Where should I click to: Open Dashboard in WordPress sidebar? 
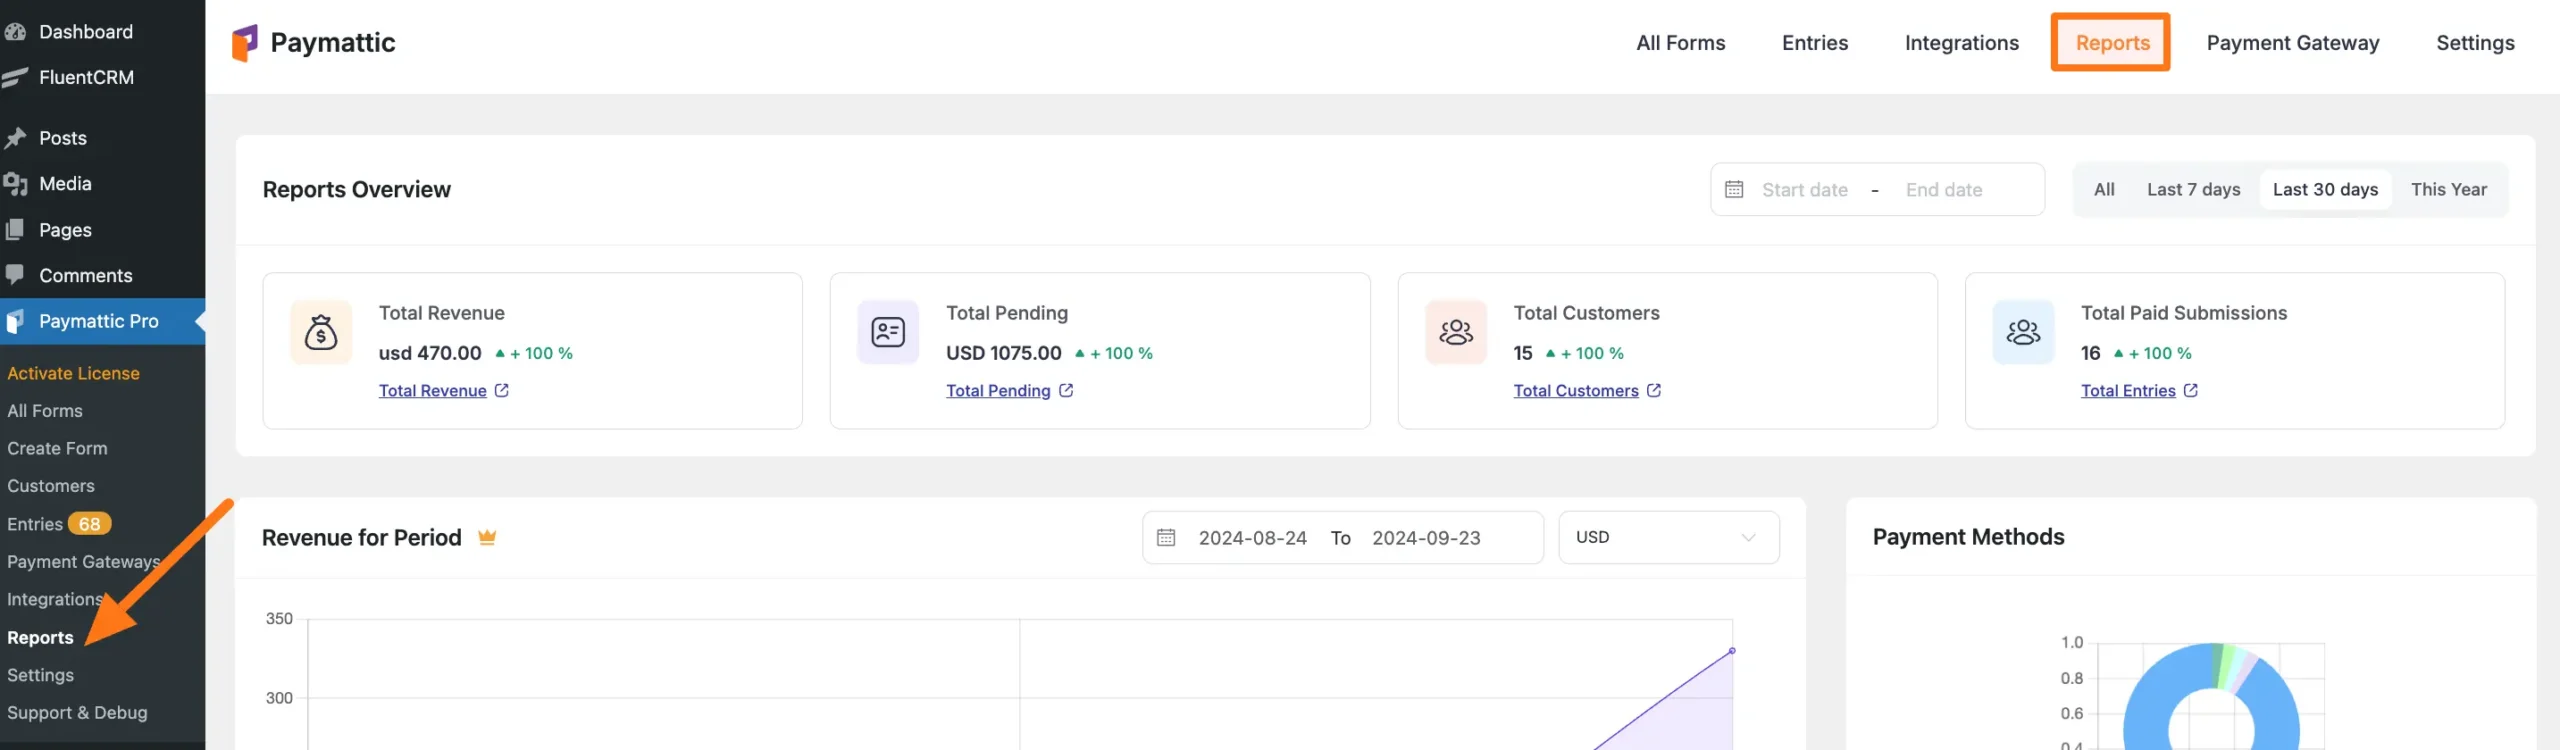click(x=86, y=32)
